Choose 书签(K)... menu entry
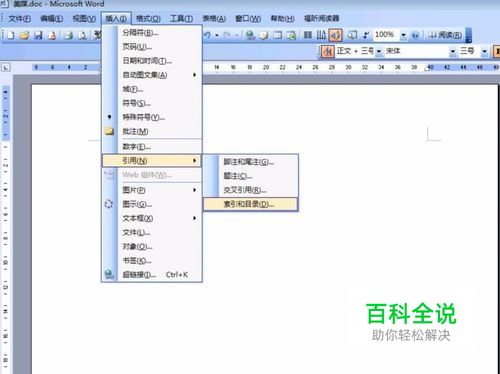Screen dimensions: 500x374 point(152,261)
